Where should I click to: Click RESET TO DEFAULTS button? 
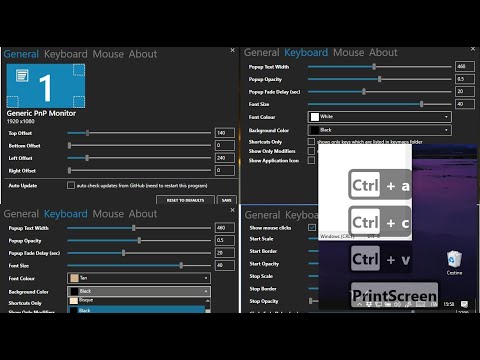(x=185, y=200)
